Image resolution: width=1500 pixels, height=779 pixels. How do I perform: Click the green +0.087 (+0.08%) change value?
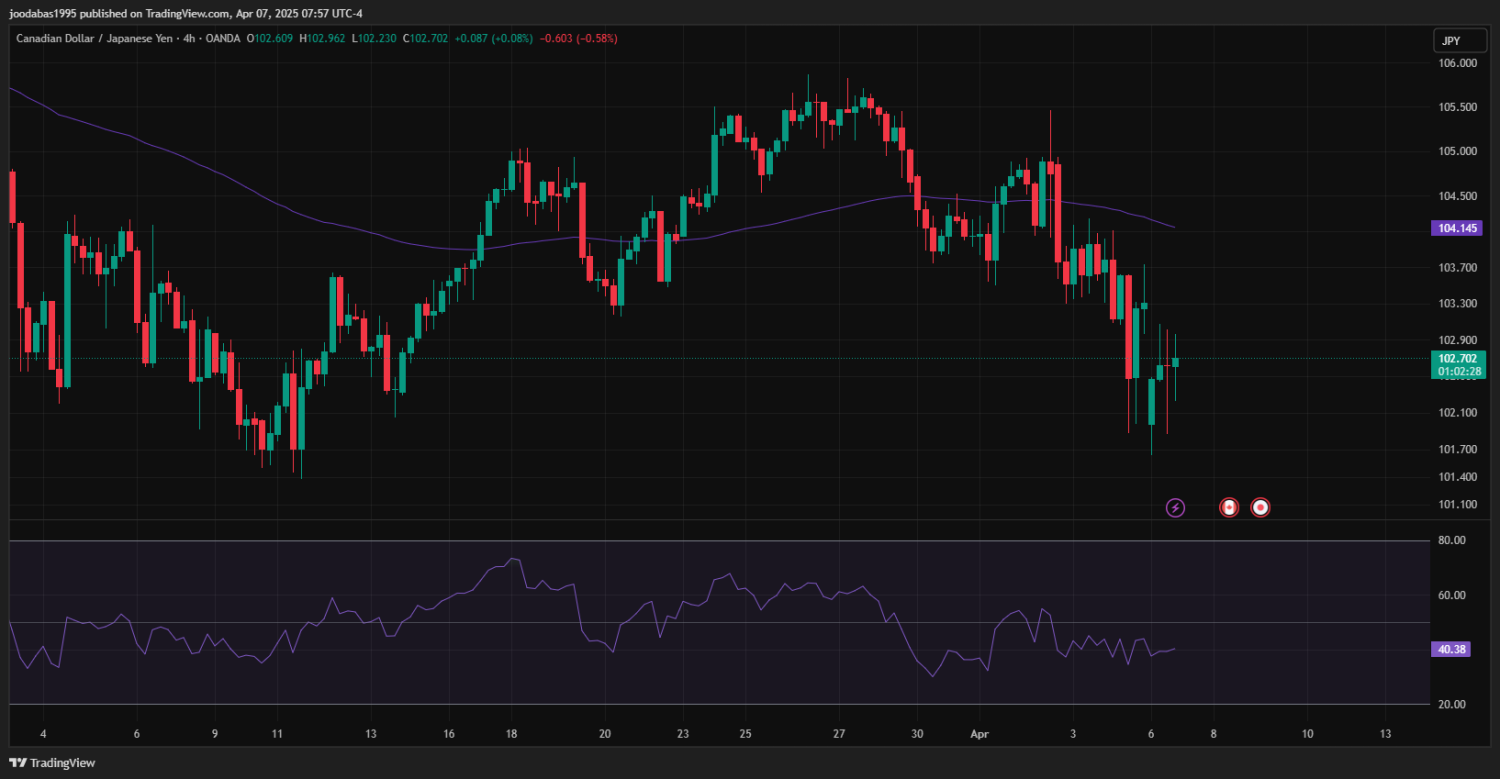point(494,38)
